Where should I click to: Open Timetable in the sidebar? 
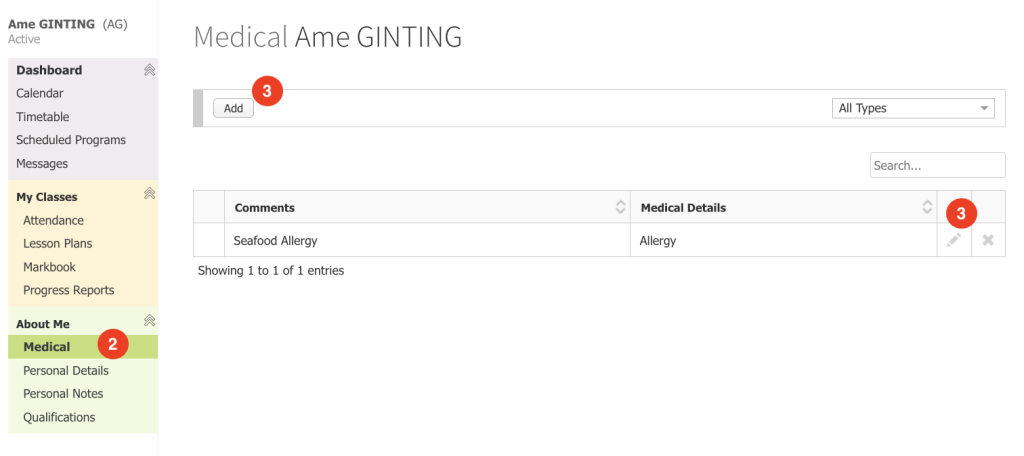pos(42,117)
